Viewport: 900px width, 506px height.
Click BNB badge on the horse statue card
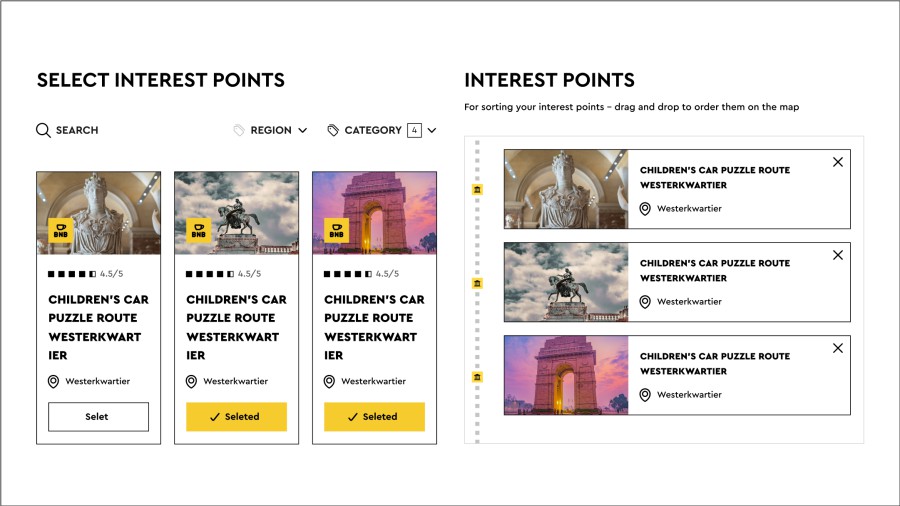click(x=198, y=231)
